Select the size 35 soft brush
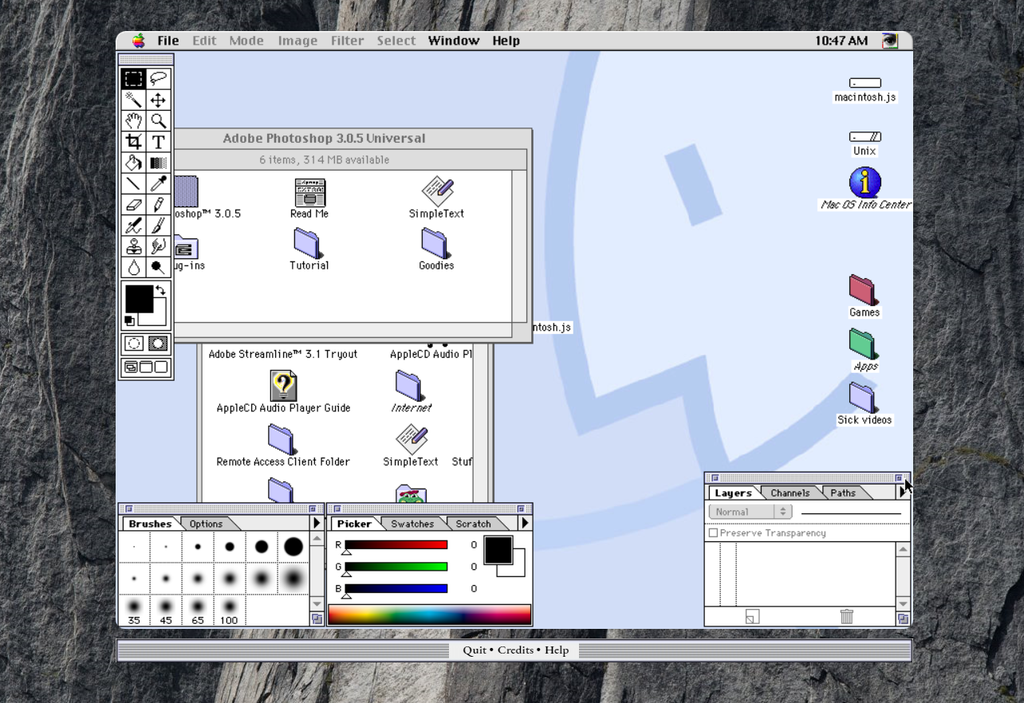 134,610
